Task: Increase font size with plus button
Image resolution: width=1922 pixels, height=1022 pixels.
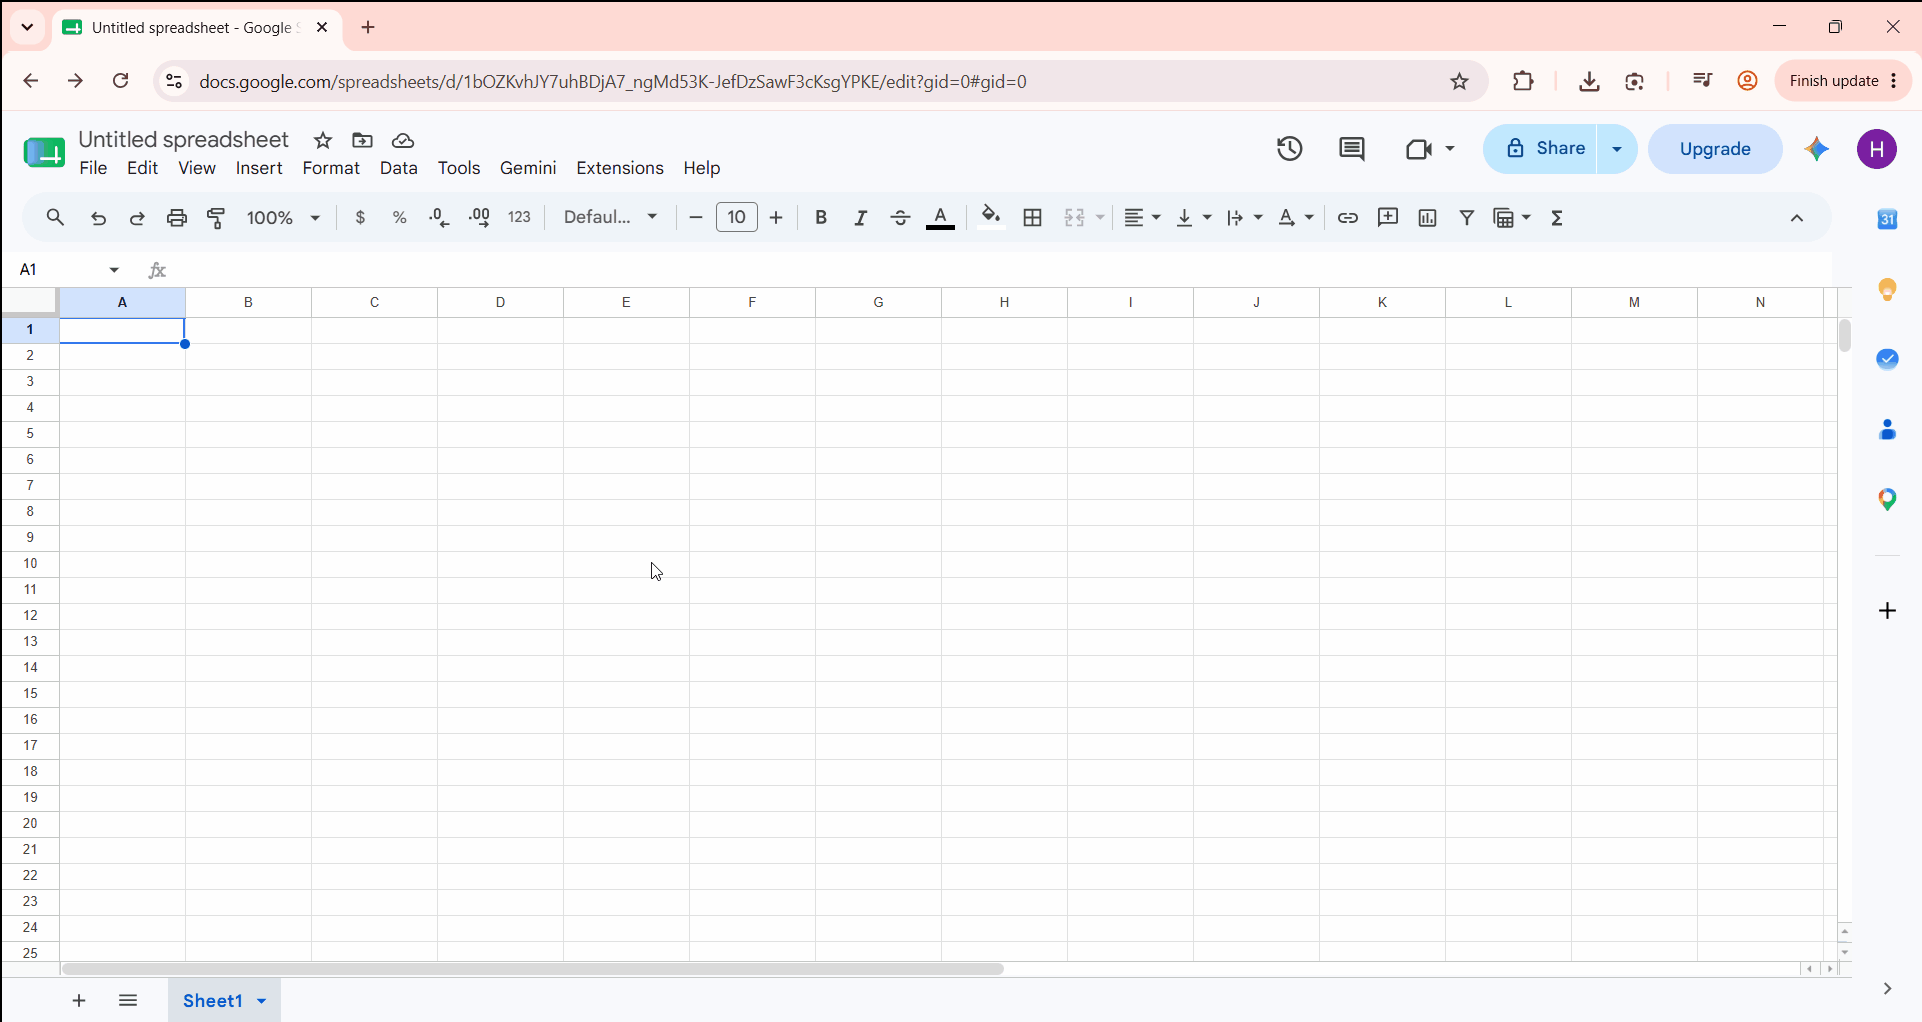Action: point(776,217)
